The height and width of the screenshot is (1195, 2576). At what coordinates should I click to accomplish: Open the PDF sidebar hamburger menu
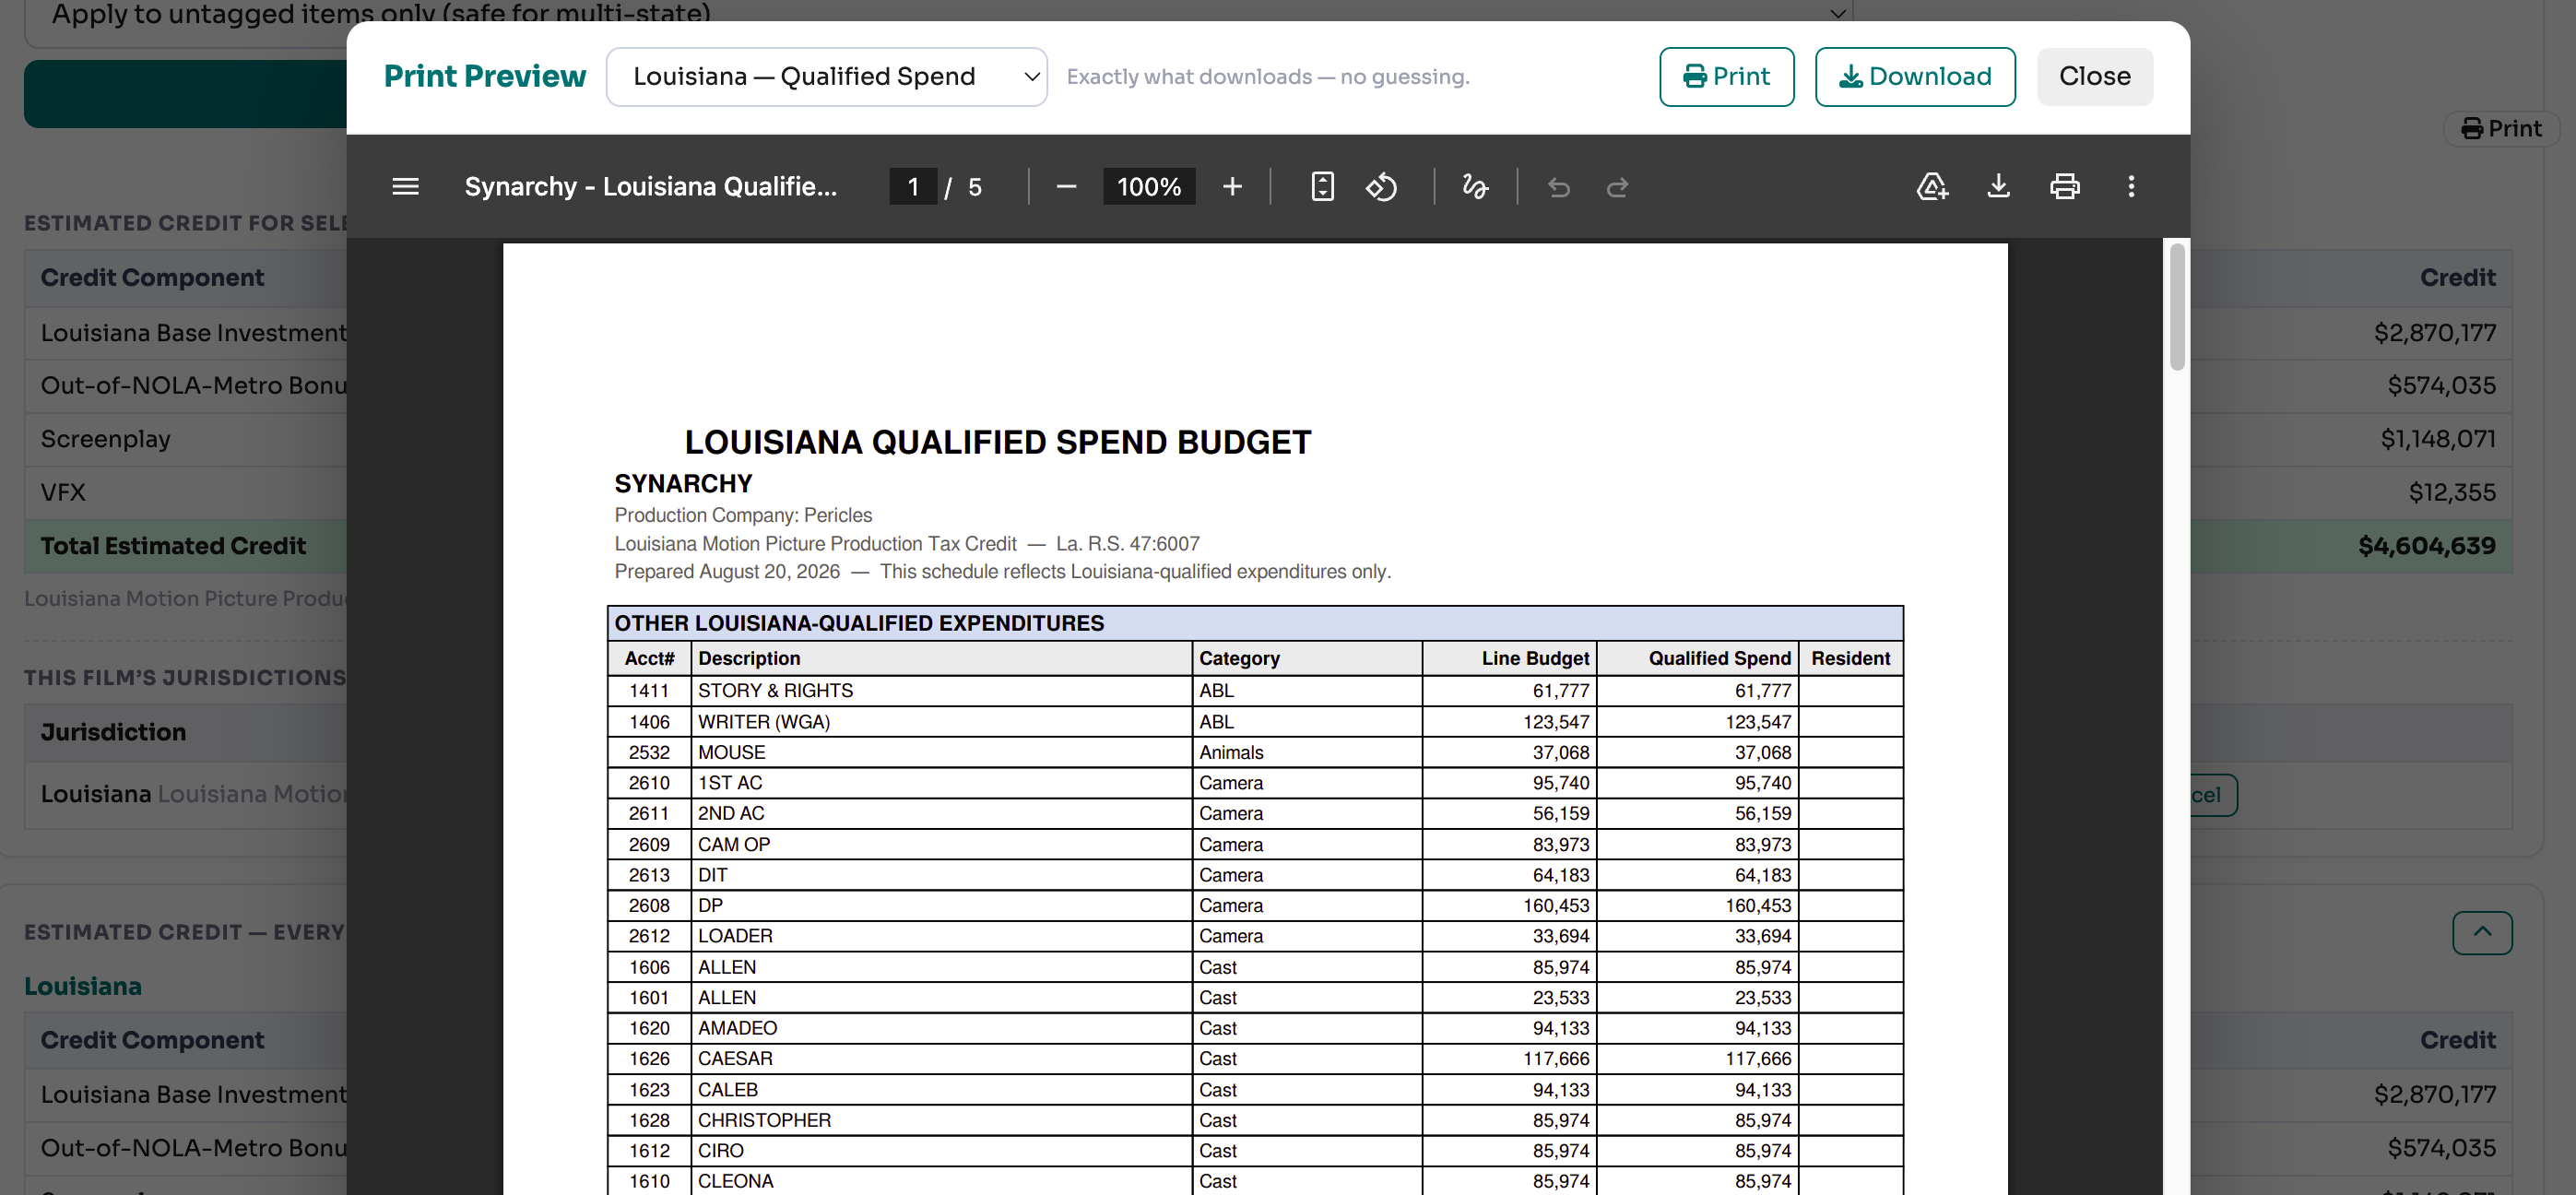(x=405, y=187)
